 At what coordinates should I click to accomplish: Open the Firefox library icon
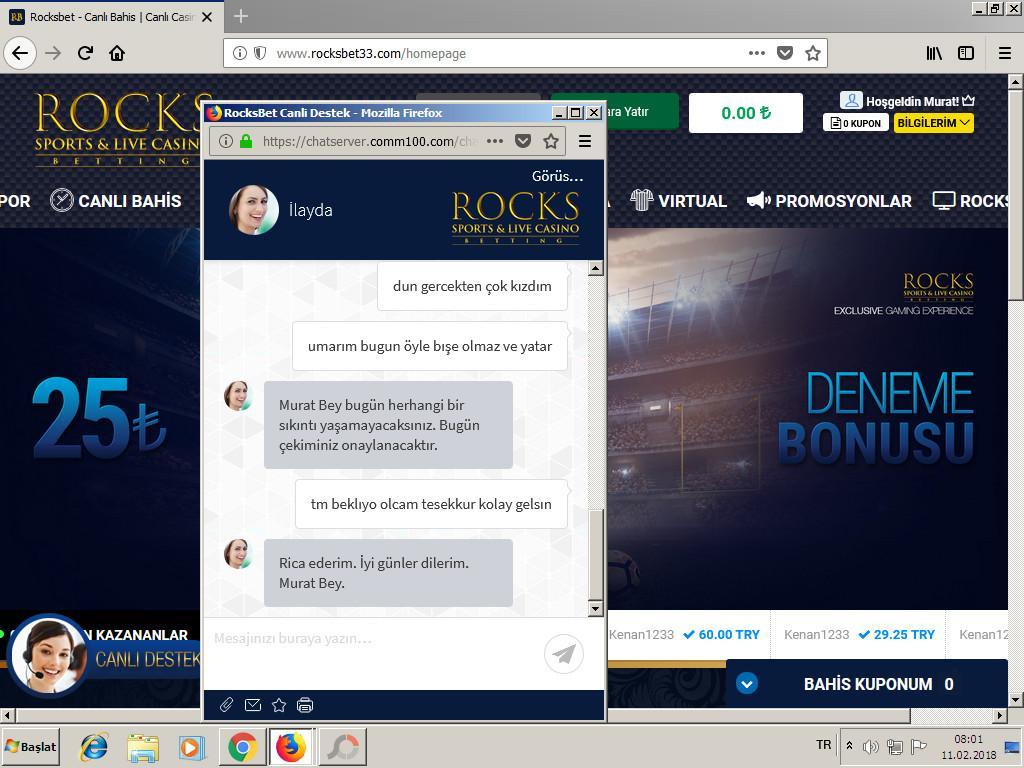pos(934,53)
